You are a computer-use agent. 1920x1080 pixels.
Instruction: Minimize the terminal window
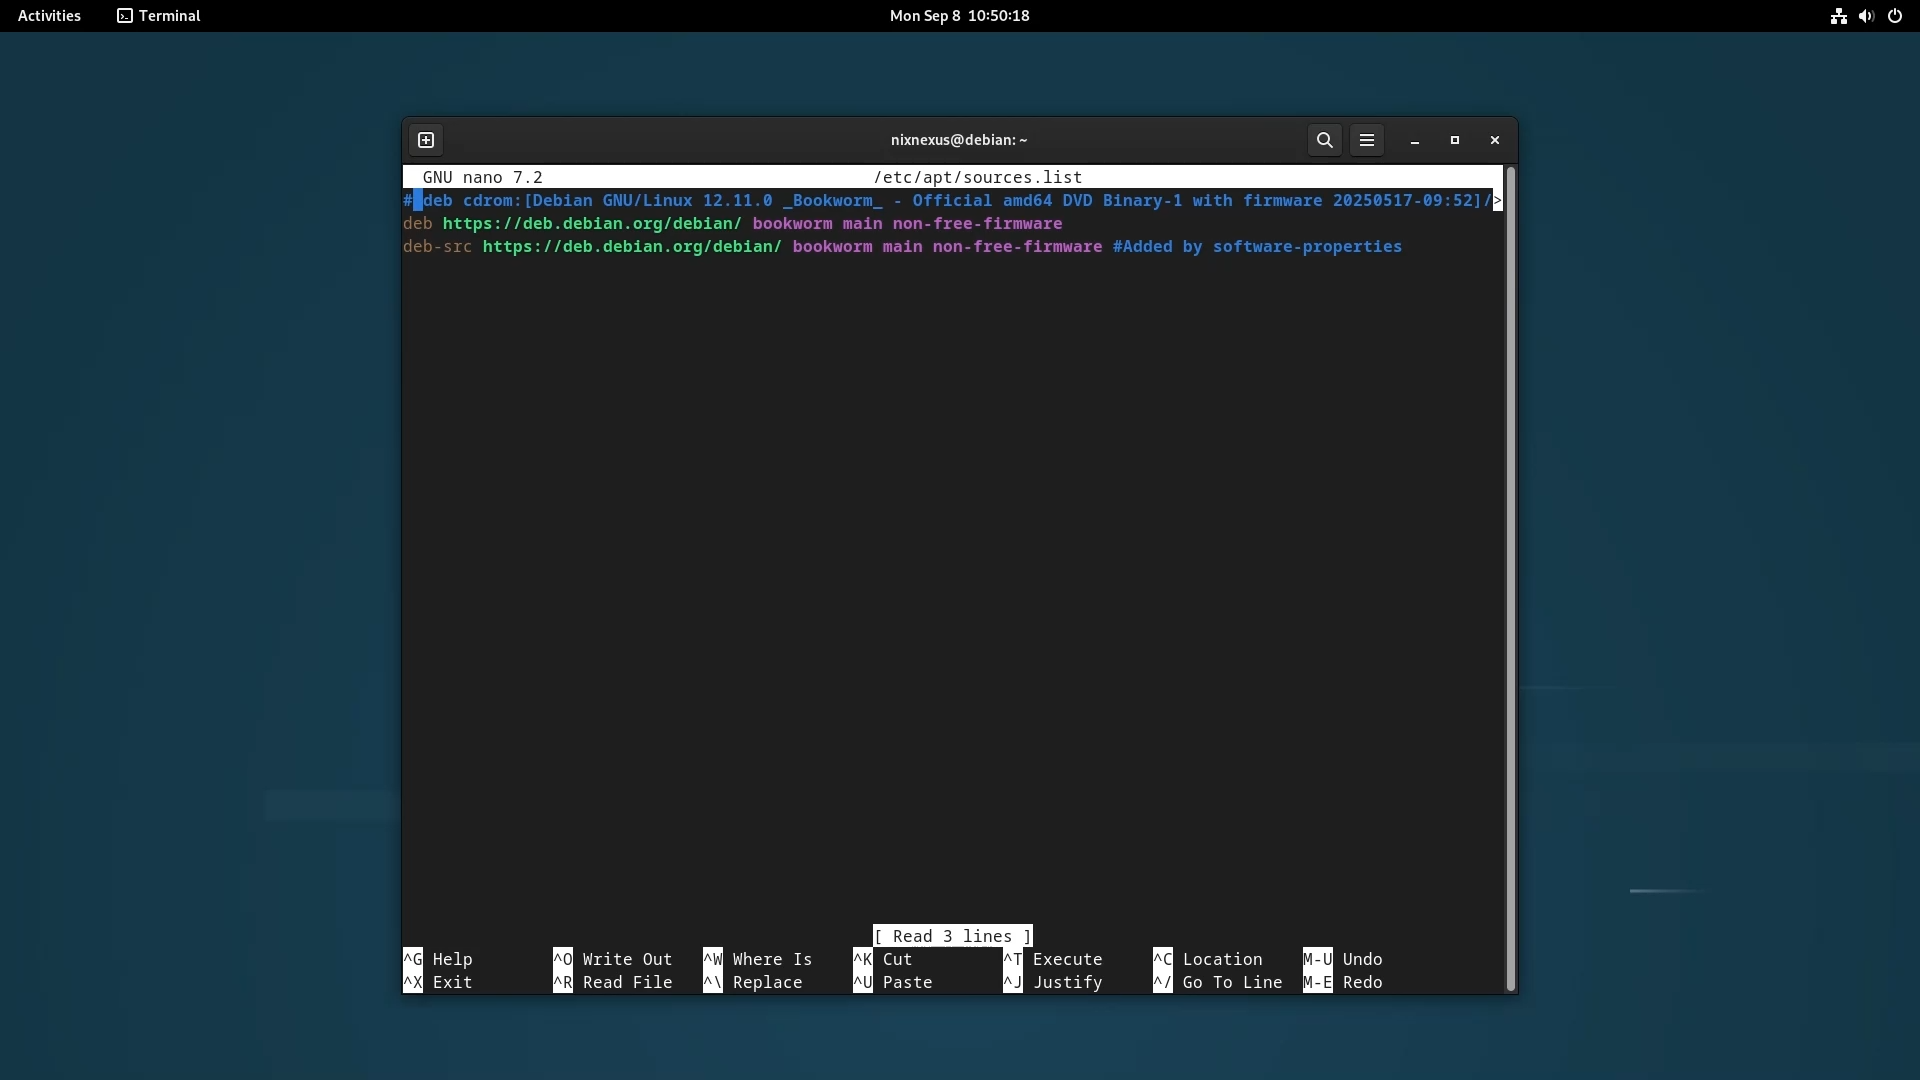pyautogui.click(x=1414, y=140)
